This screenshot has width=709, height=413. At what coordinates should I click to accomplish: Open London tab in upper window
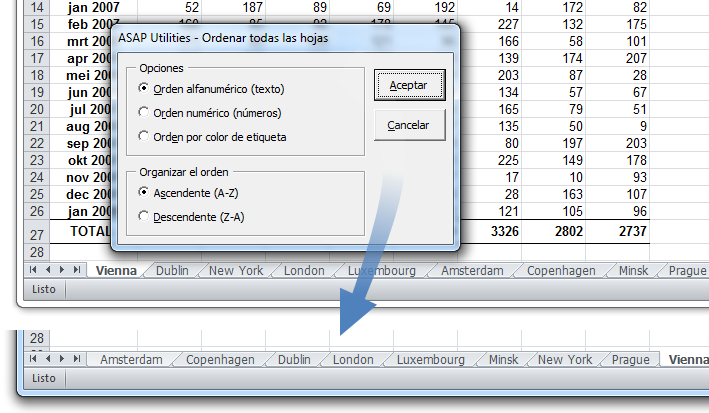[304, 271]
